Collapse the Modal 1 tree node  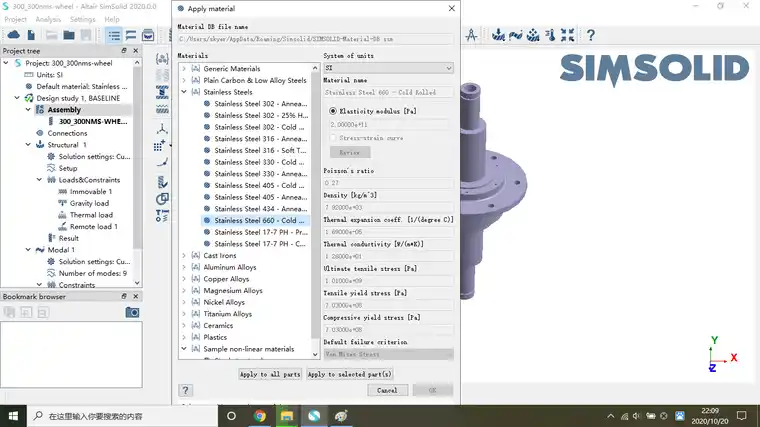tap(28, 250)
